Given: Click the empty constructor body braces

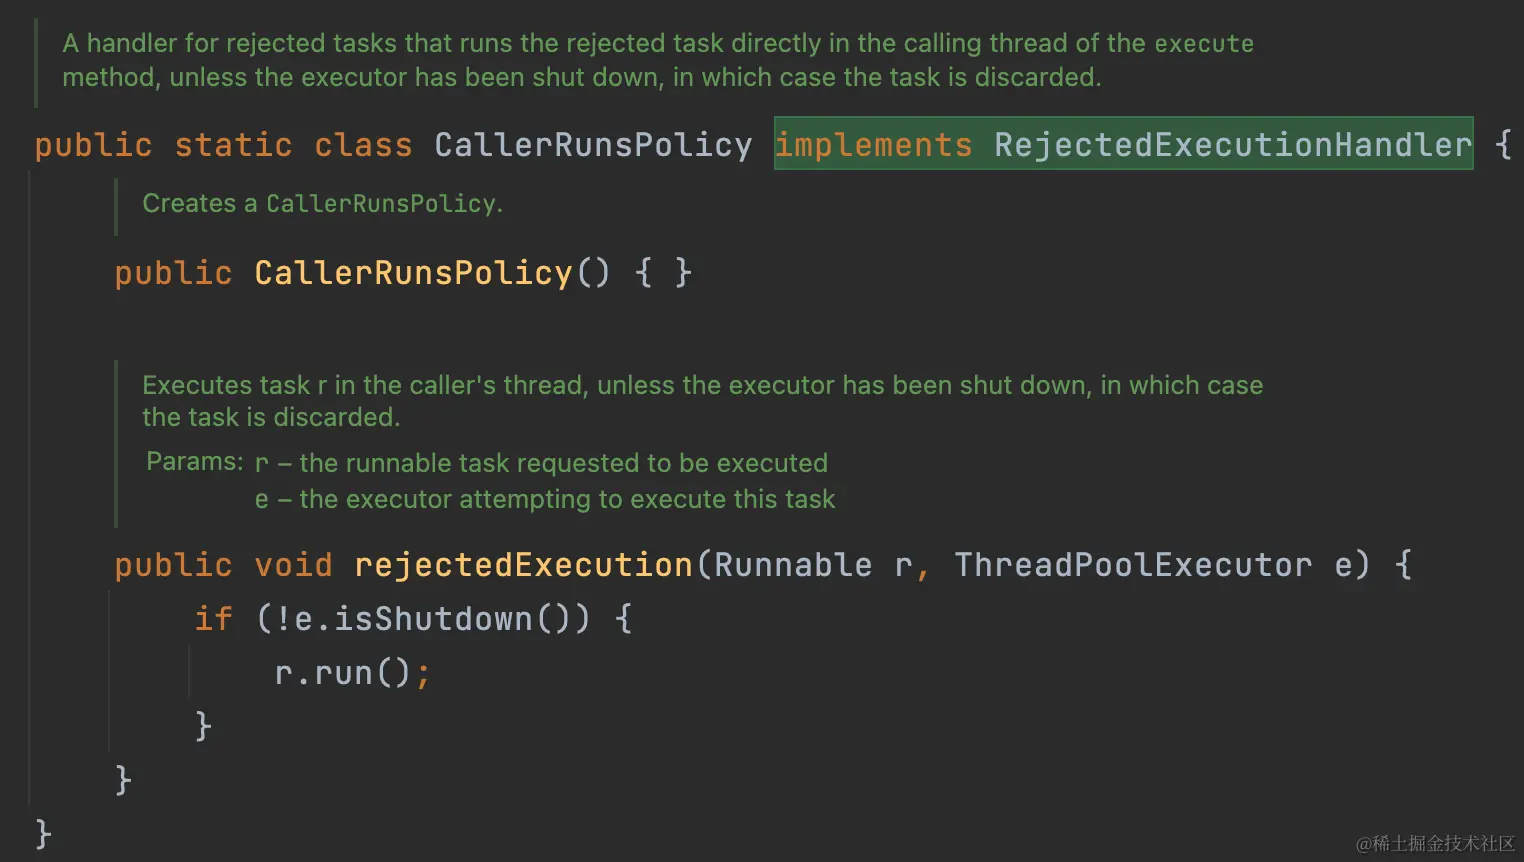Looking at the screenshot, I should pos(663,273).
